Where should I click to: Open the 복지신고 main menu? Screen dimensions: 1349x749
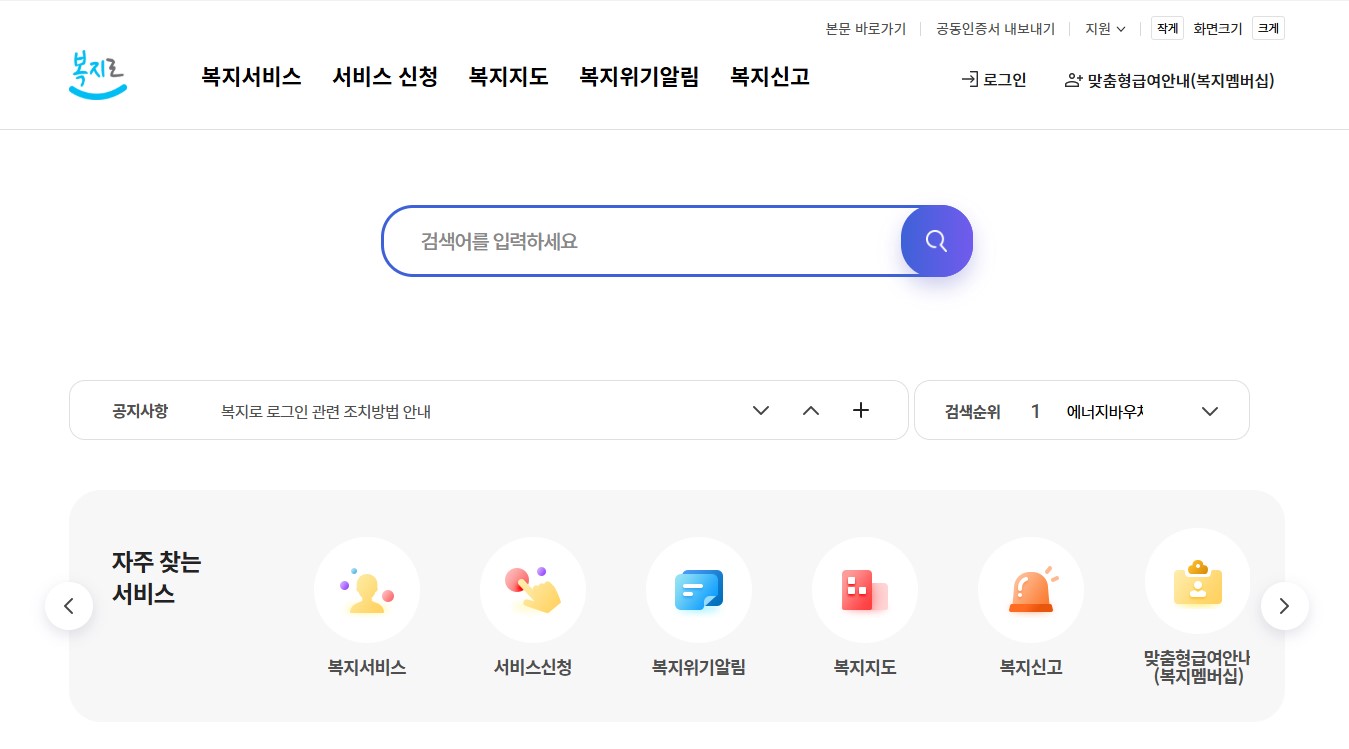pyautogui.click(x=770, y=77)
